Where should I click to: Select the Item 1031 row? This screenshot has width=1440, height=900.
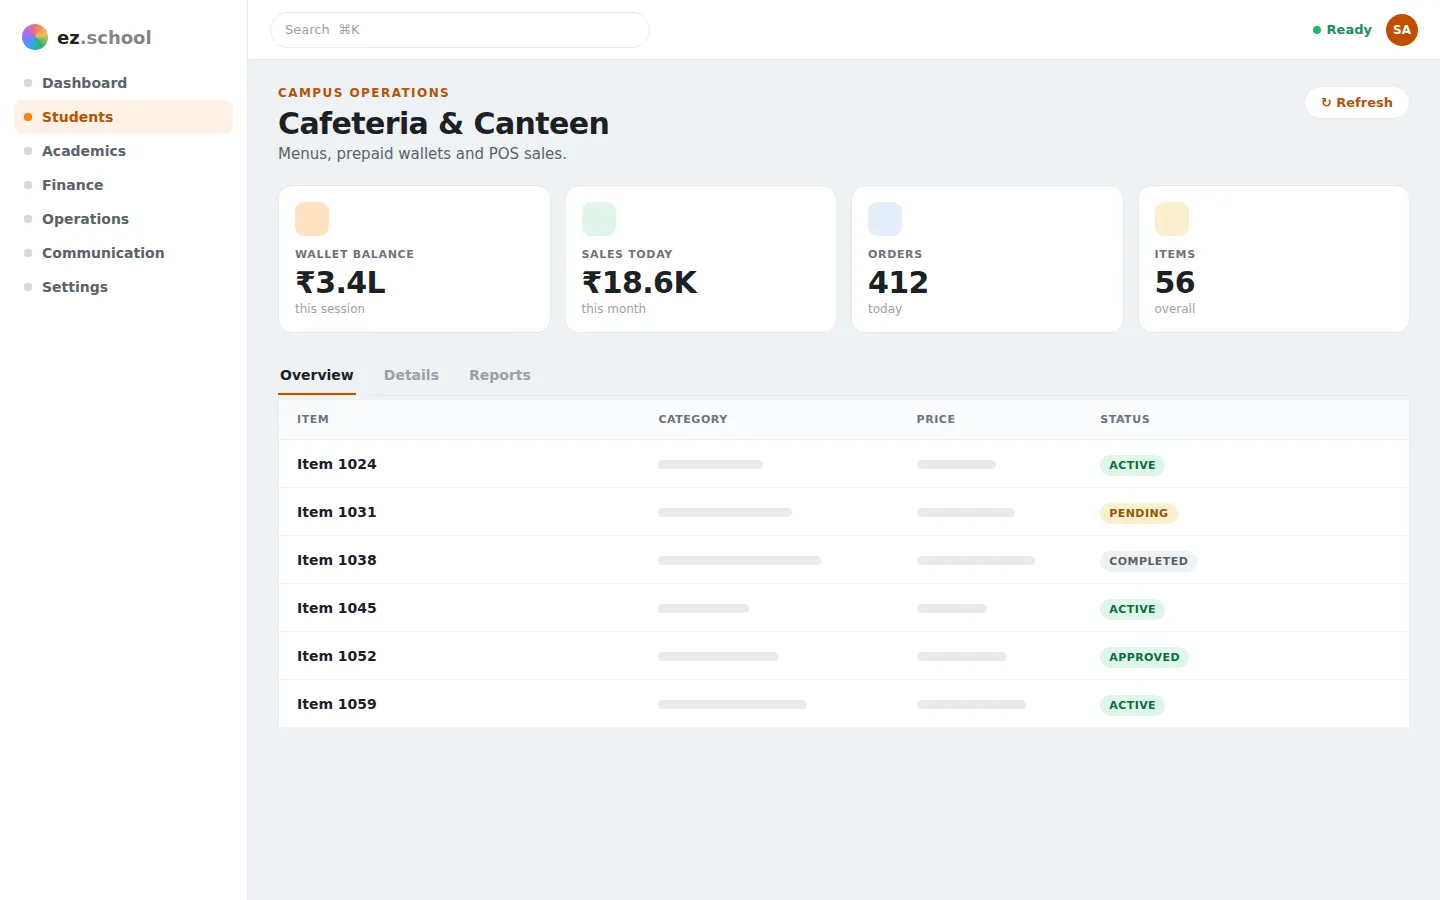point(844,512)
